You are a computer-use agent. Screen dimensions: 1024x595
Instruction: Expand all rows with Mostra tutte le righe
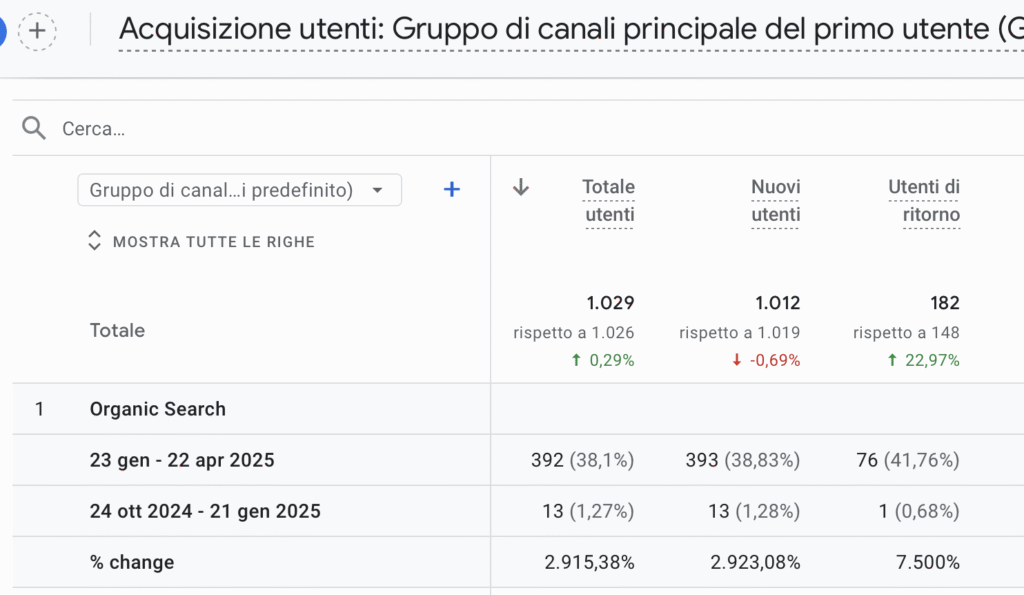[x=213, y=241]
